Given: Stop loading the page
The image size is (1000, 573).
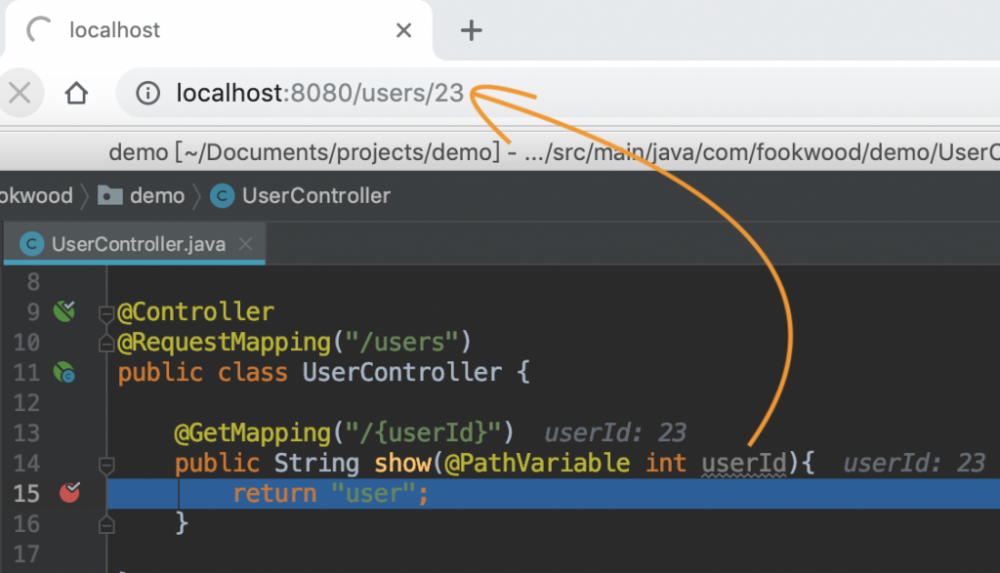Looking at the screenshot, I should [x=20, y=93].
